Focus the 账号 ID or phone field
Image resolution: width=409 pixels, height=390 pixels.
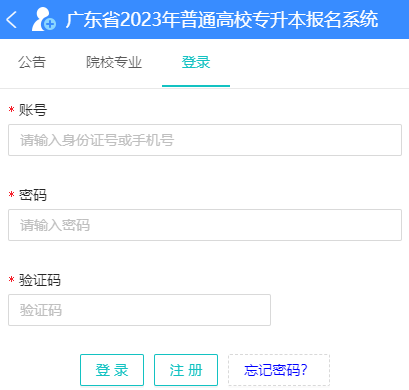[x=205, y=140]
